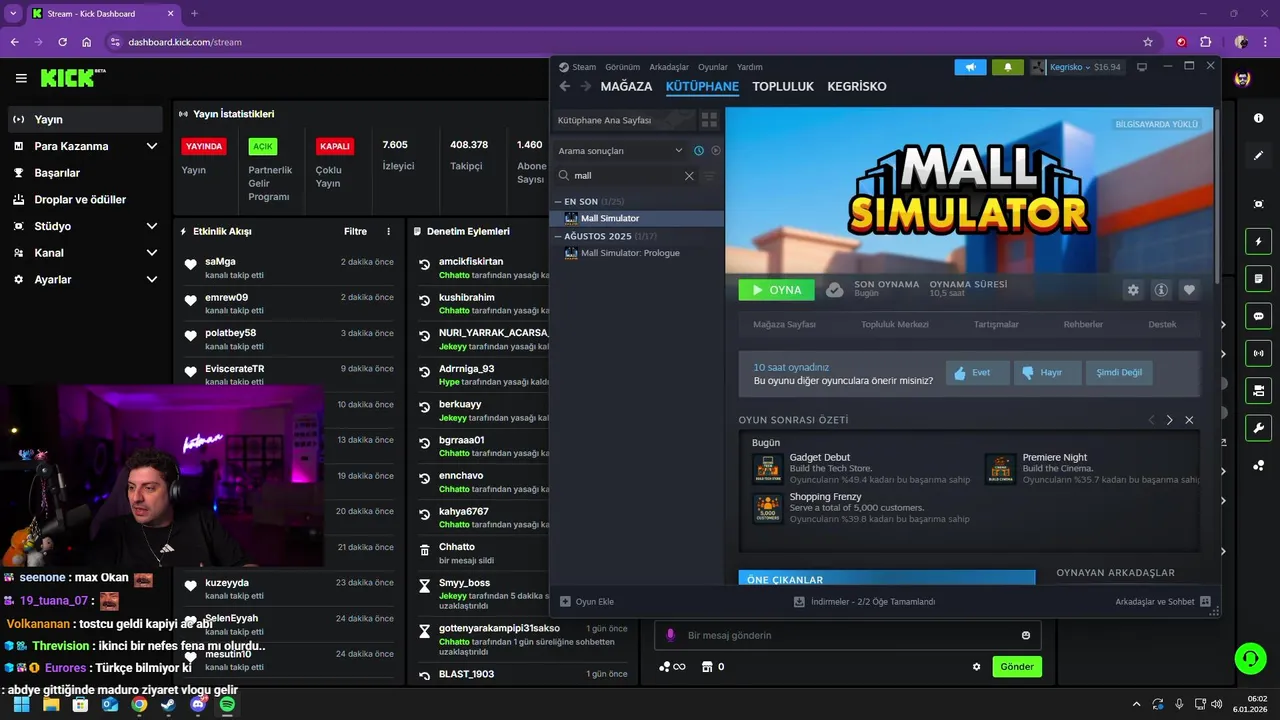
Task: Open Spotify from the taskbar
Action: pyautogui.click(x=227, y=704)
